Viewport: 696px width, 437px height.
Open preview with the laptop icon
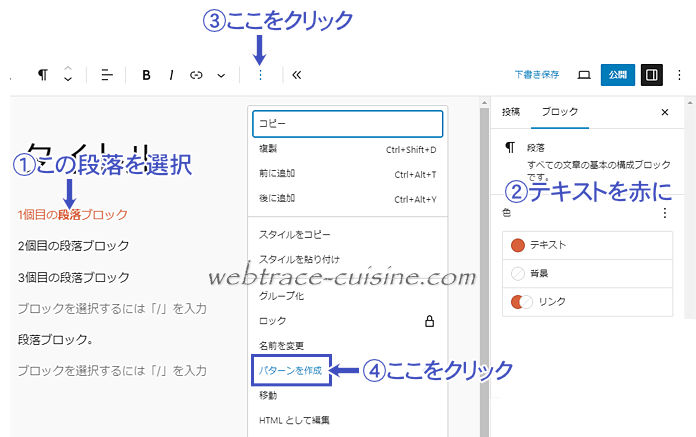coord(584,75)
